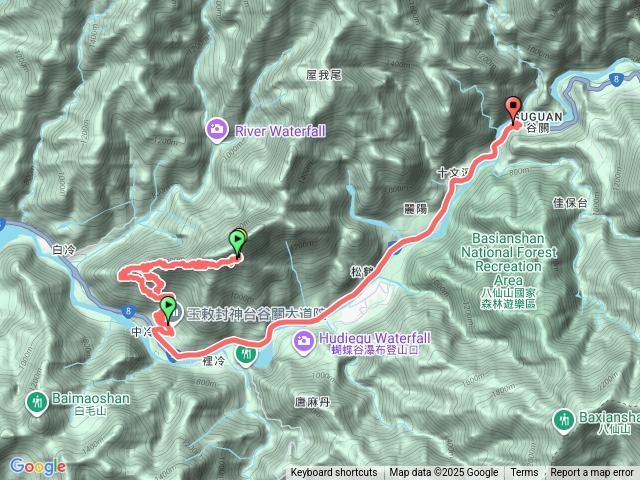Click the Hudiequ Waterfall text label
Screen dimensions: 640x480
tap(375, 338)
